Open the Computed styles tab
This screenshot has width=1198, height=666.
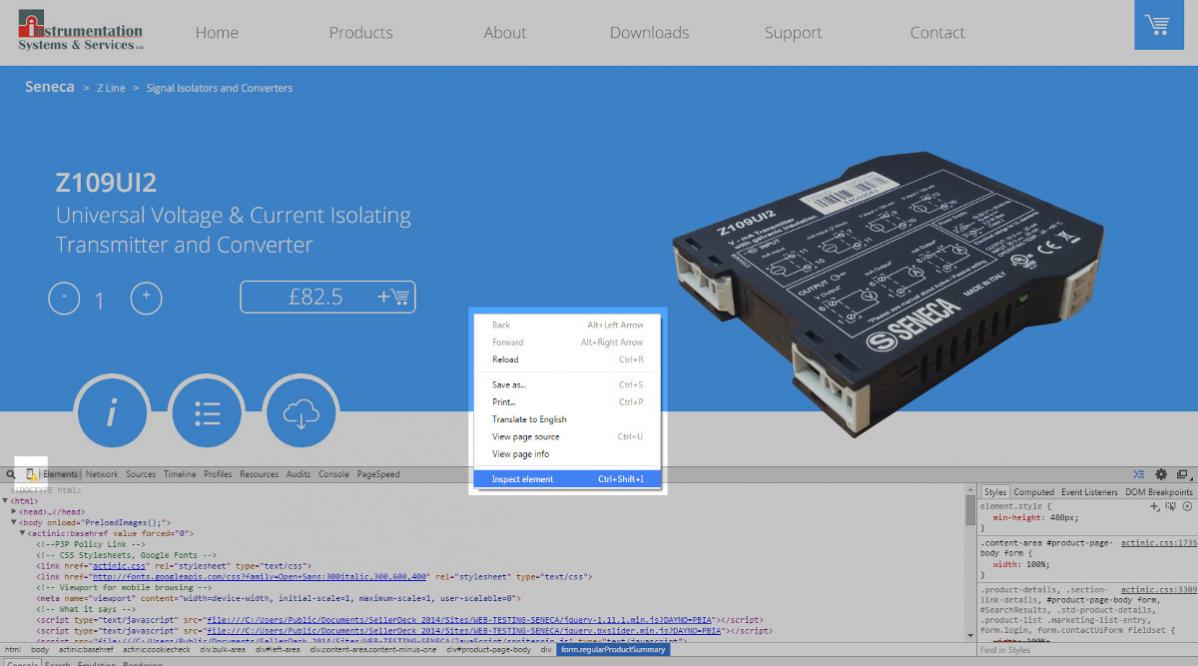click(1034, 492)
